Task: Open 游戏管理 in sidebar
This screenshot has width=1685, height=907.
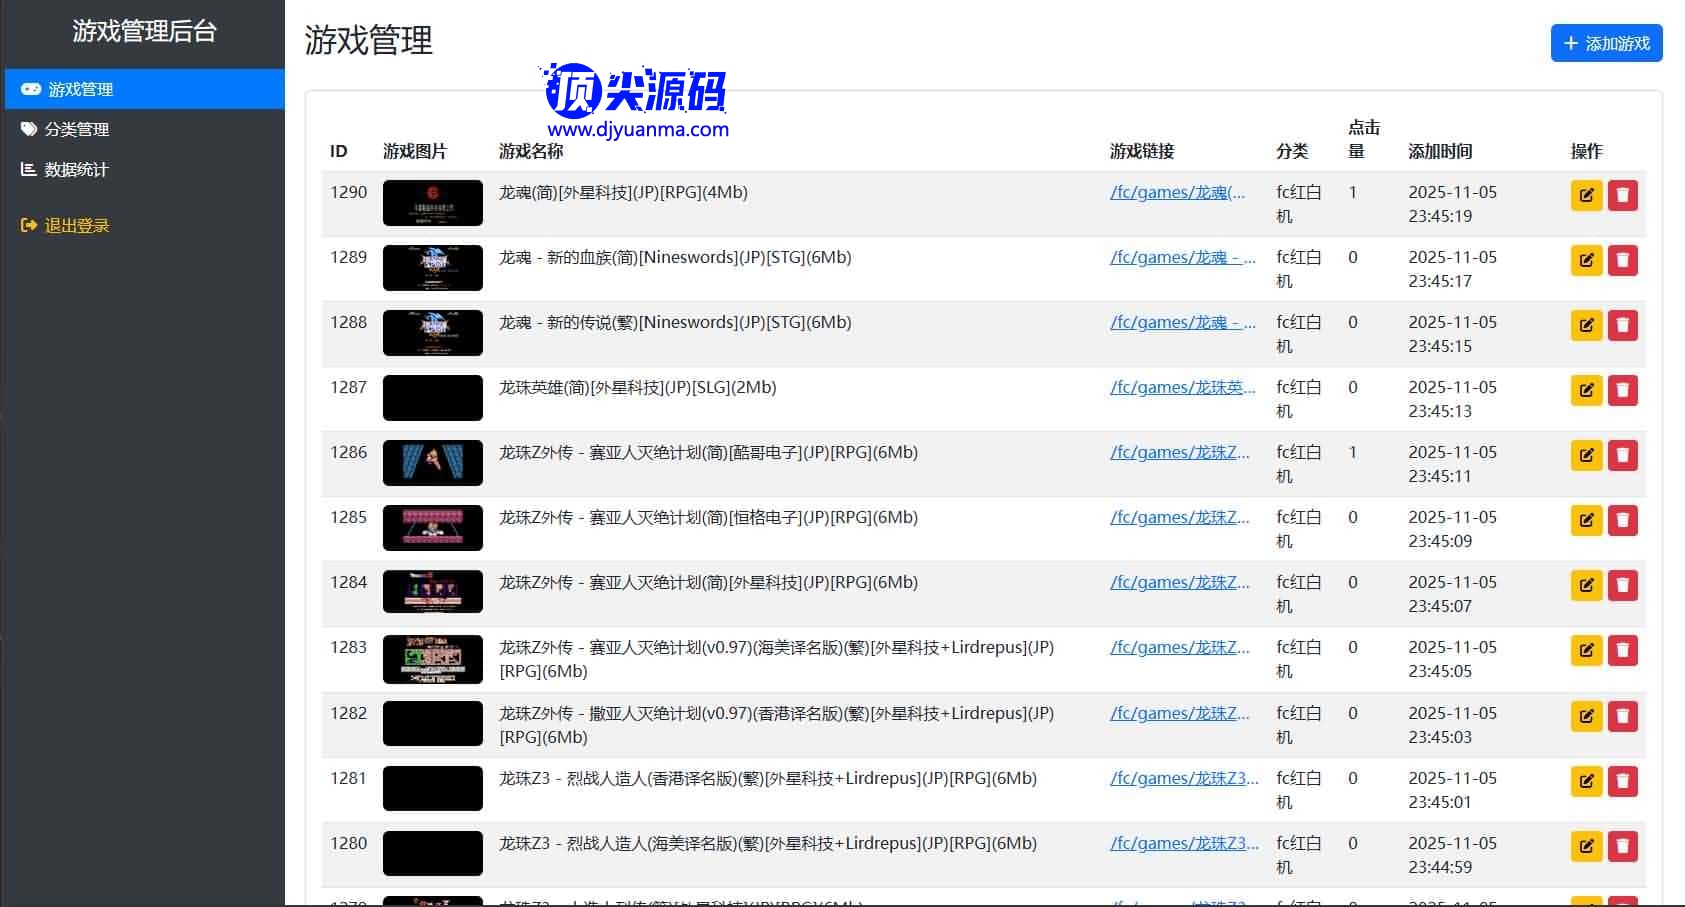Action: (x=144, y=89)
